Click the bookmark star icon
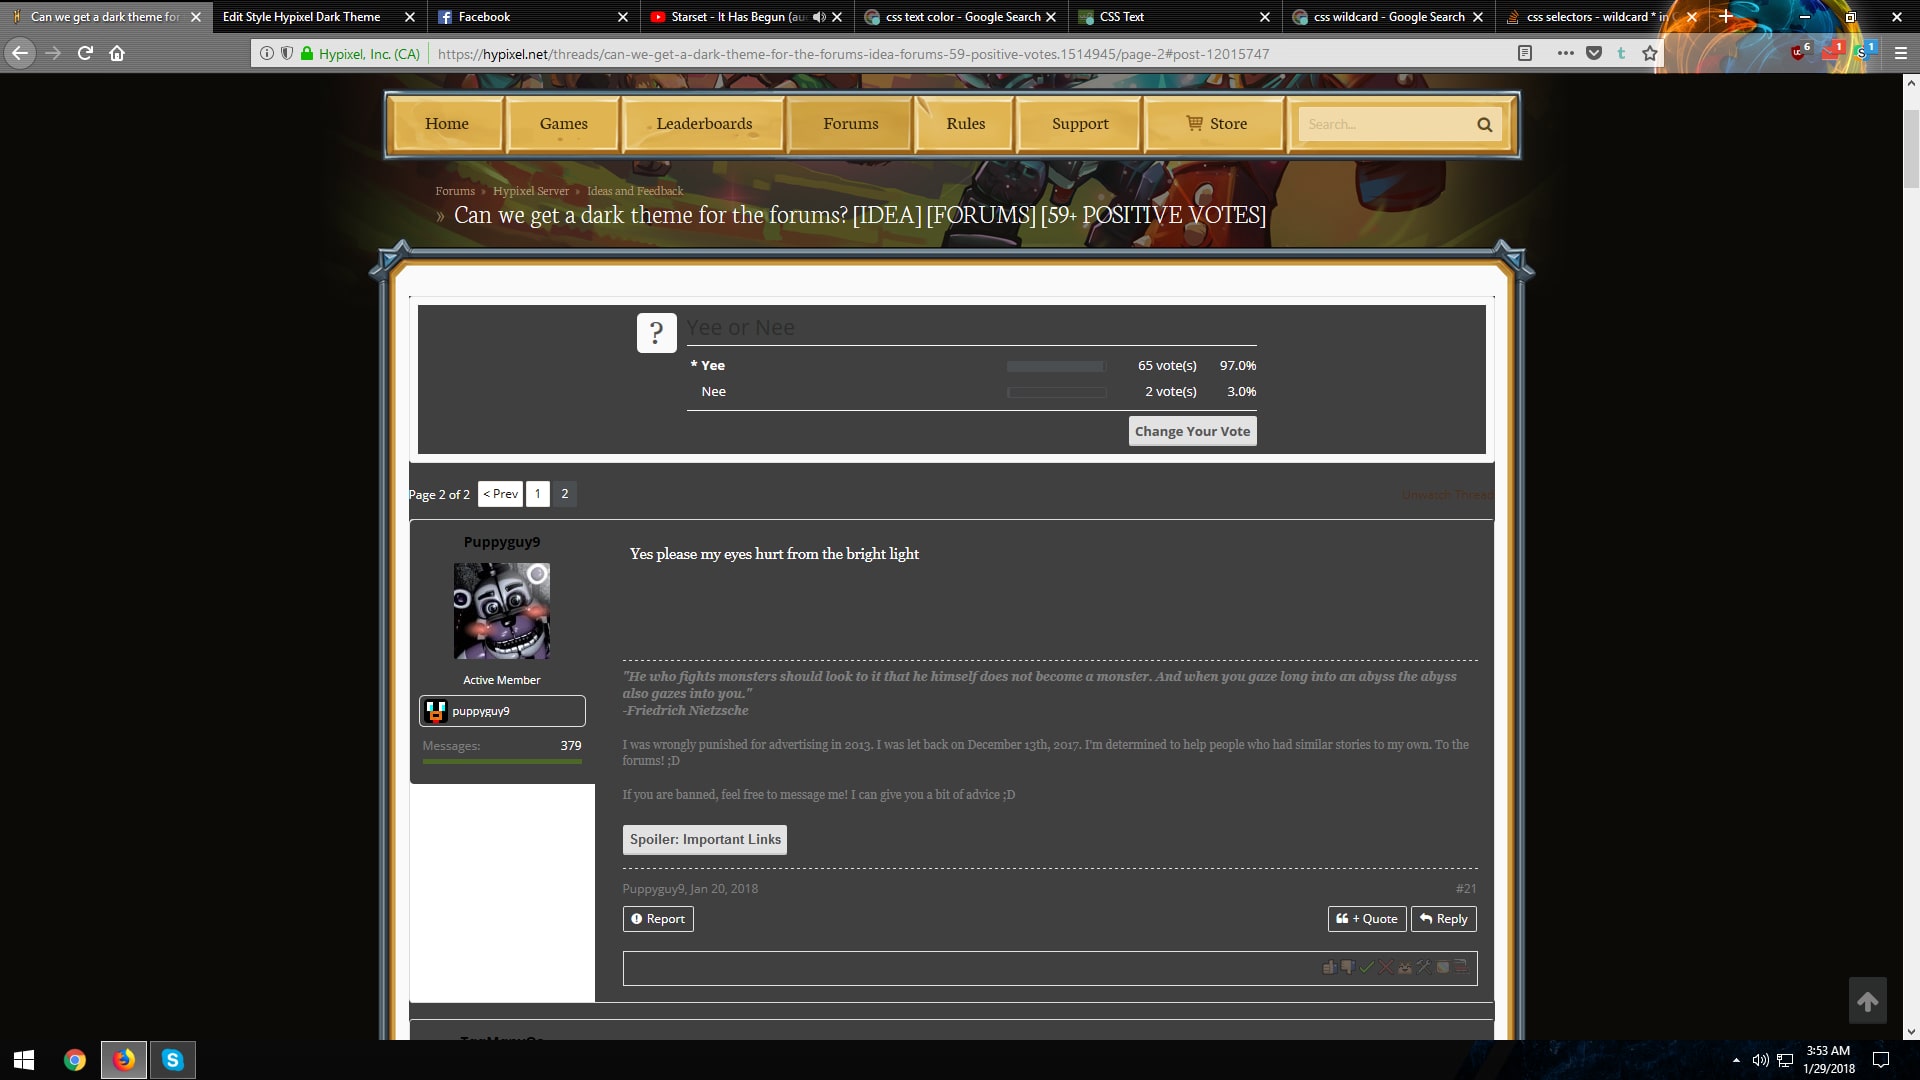This screenshot has height=1080, width=1920. 1649,53
